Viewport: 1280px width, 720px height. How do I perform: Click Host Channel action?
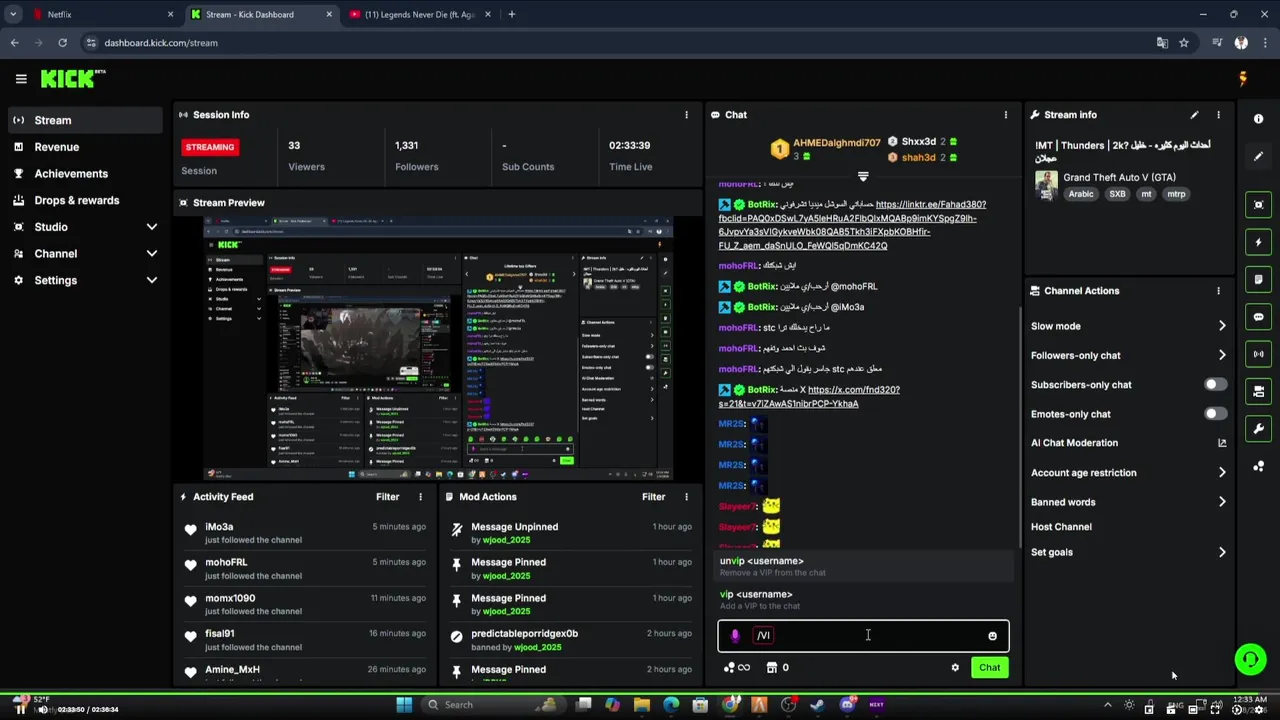coord(1061,527)
